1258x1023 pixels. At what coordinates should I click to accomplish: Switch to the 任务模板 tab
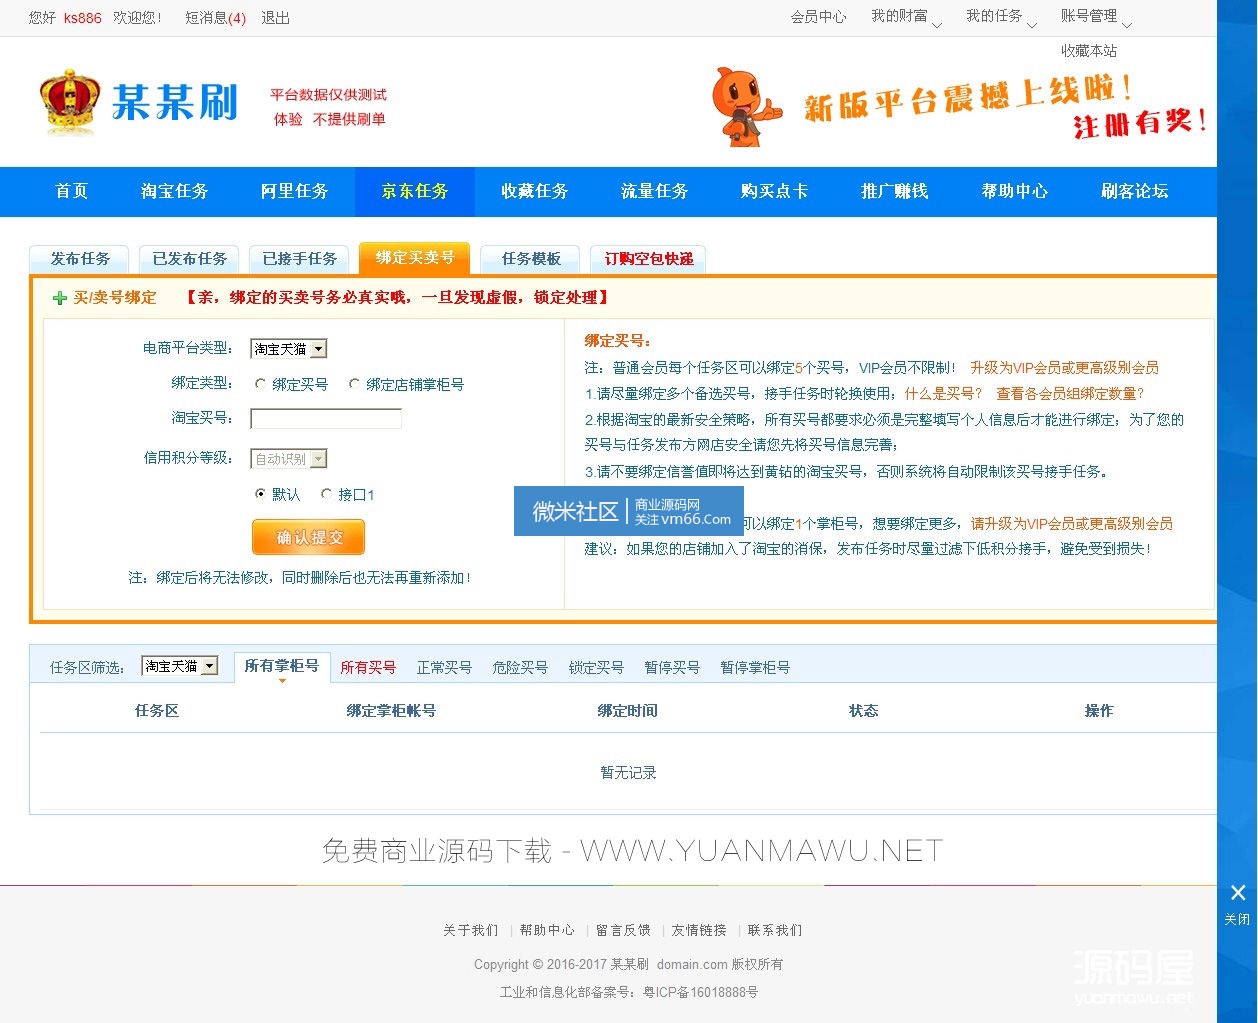click(531, 259)
